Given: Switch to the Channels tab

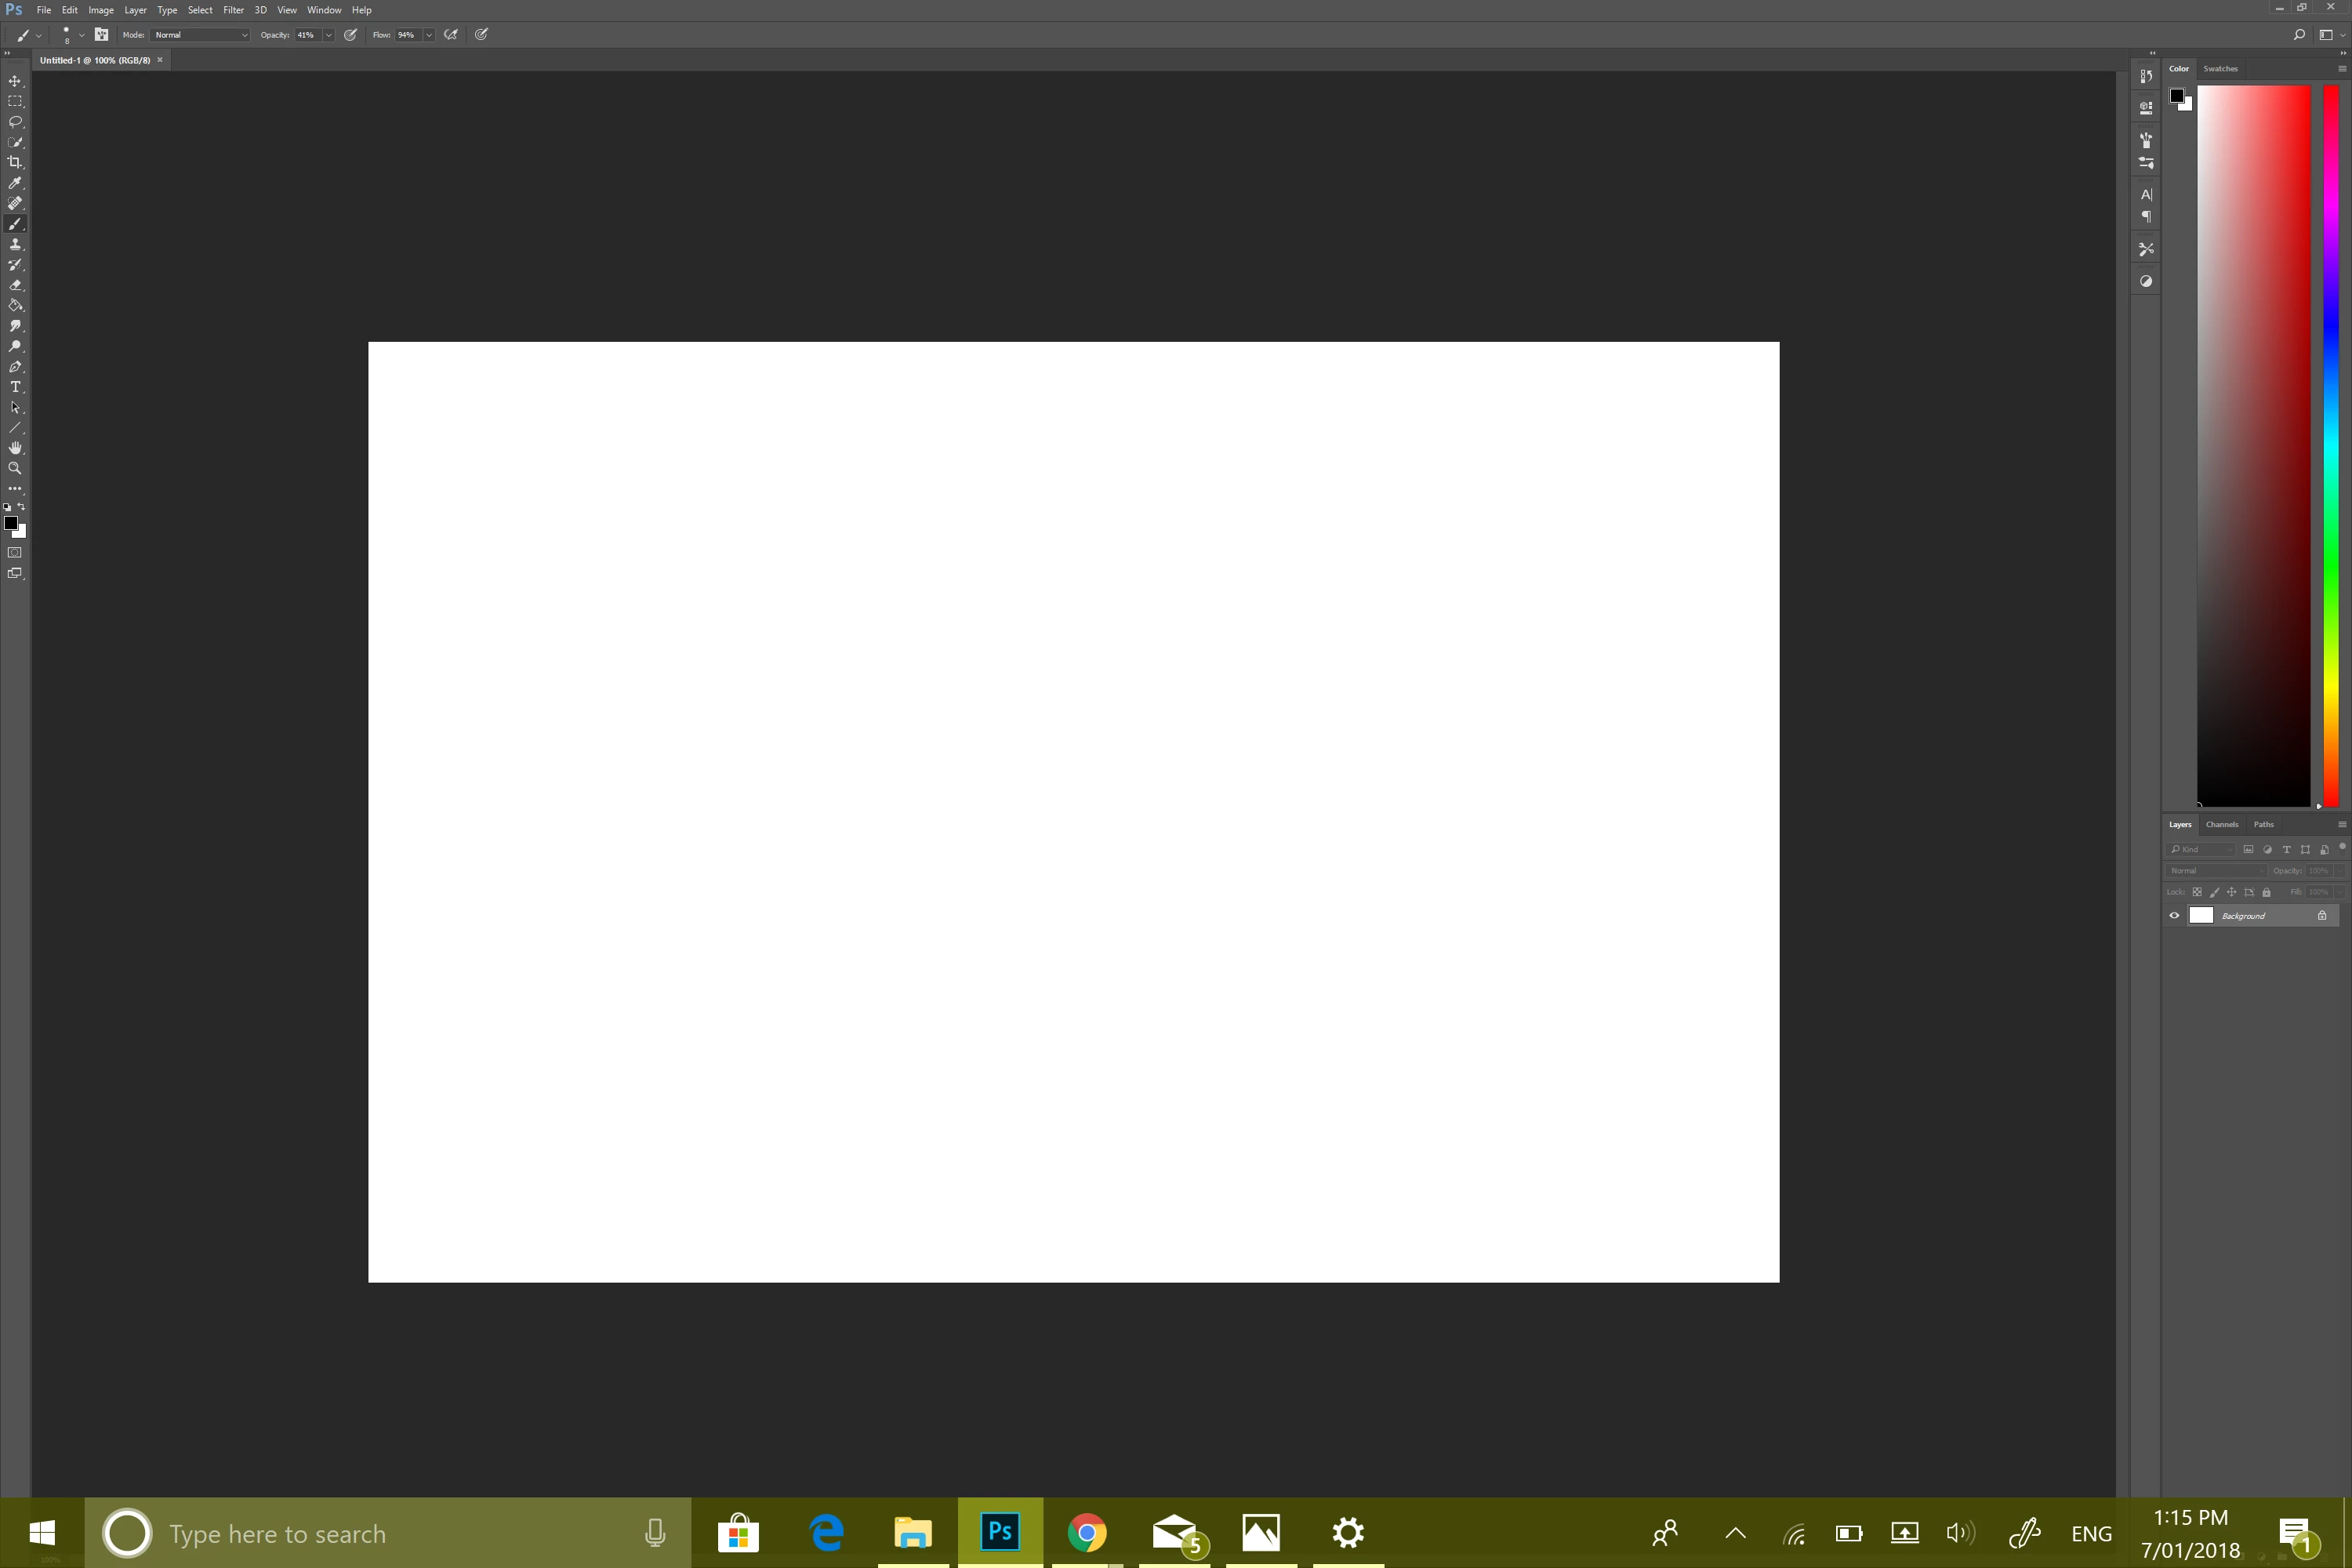Looking at the screenshot, I should click(x=2222, y=824).
